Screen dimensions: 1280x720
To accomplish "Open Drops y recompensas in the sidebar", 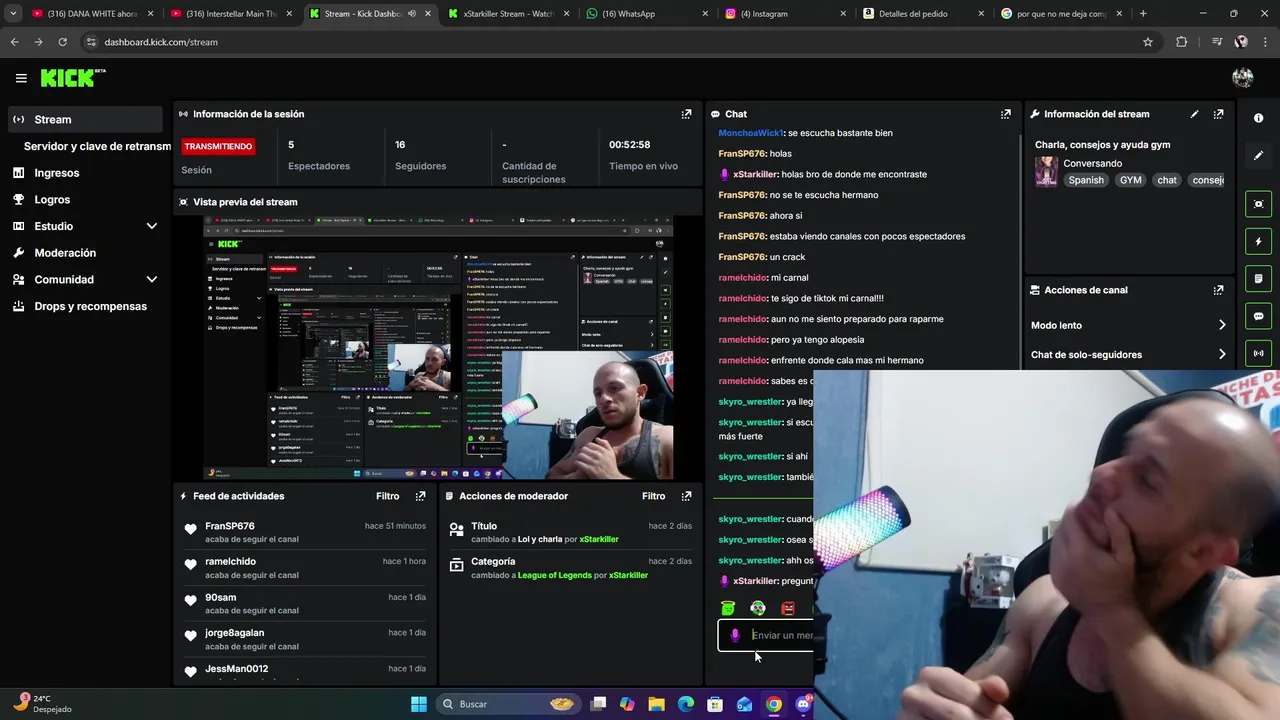I will (85, 306).
